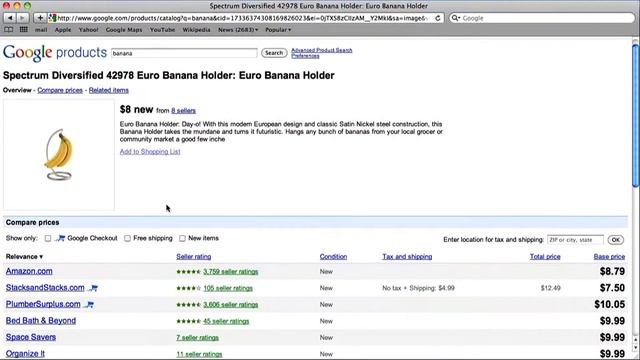Tick the Free shipping checkbox

127,238
